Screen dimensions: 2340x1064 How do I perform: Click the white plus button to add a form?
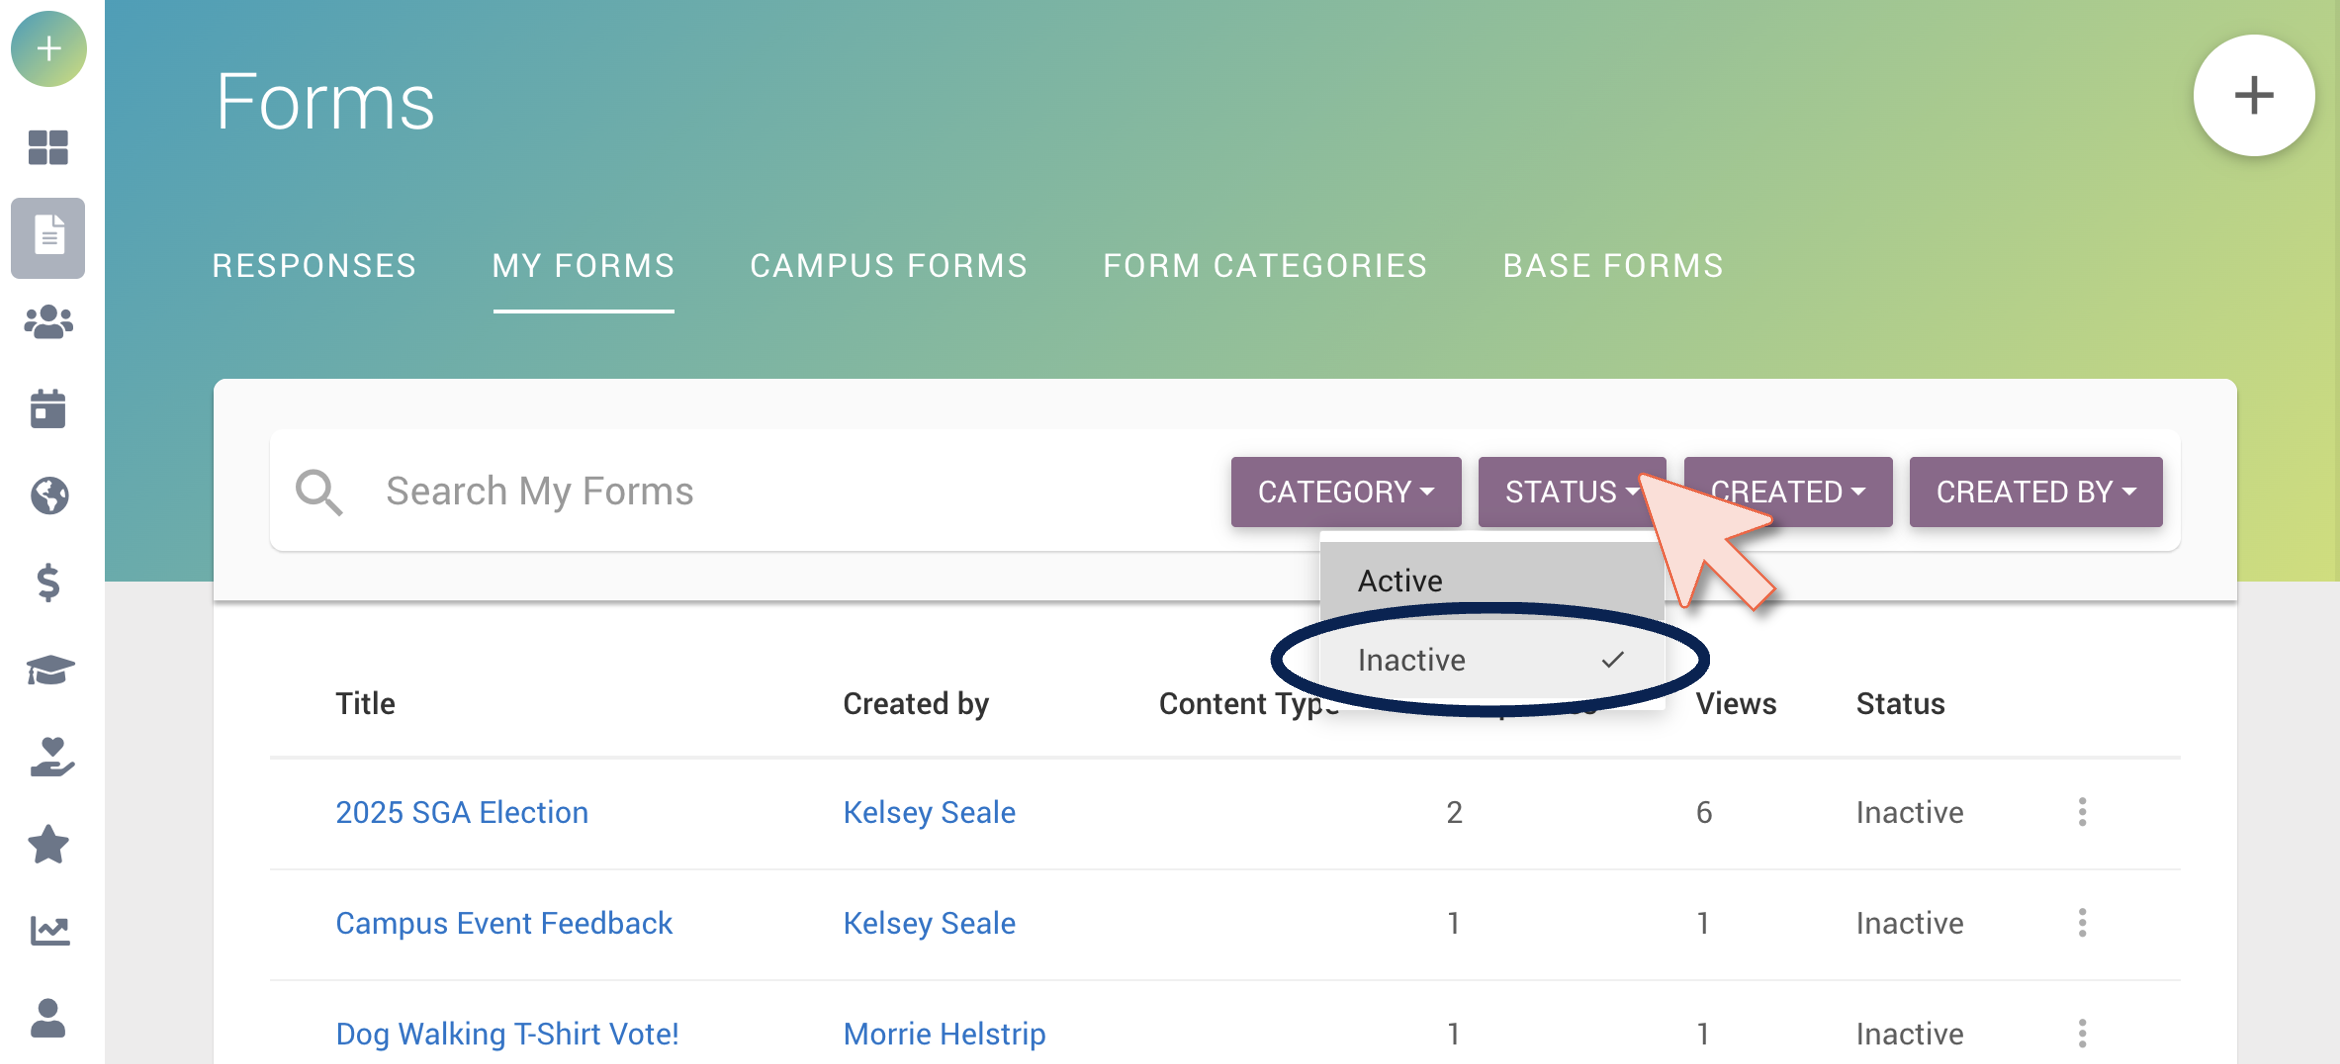pos(2254,96)
